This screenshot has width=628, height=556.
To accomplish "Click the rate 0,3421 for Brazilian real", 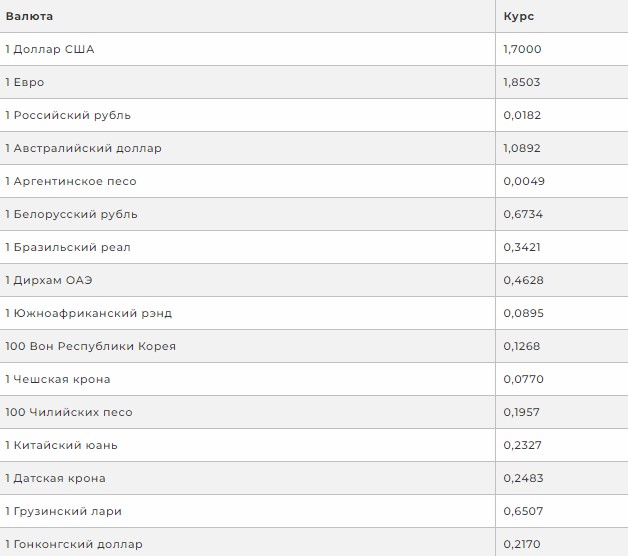I will (523, 247).
